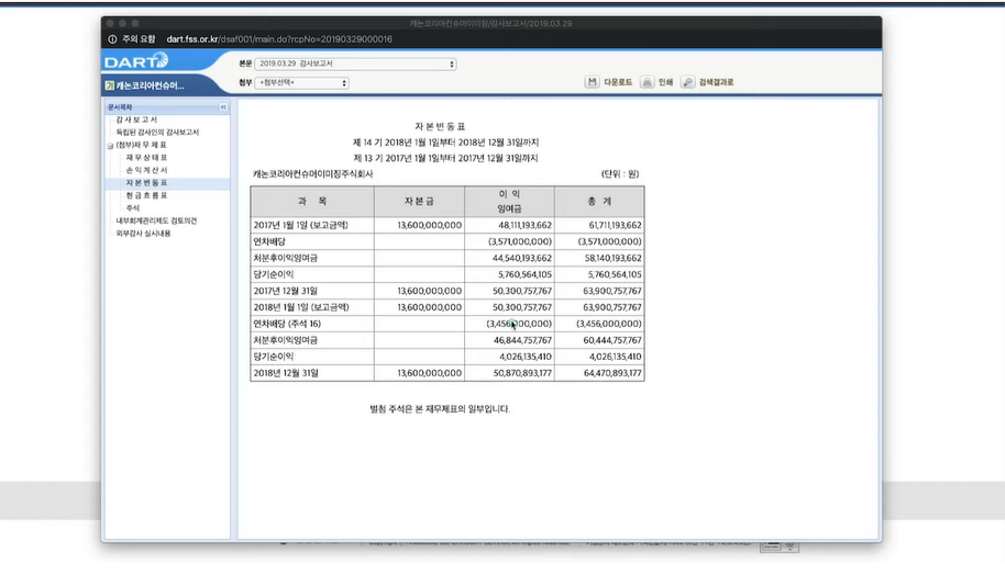This screenshot has height=570, width=1005.
Task: Open 재무상태표 in the tree
Action: pyautogui.click(x=146, y=158)
